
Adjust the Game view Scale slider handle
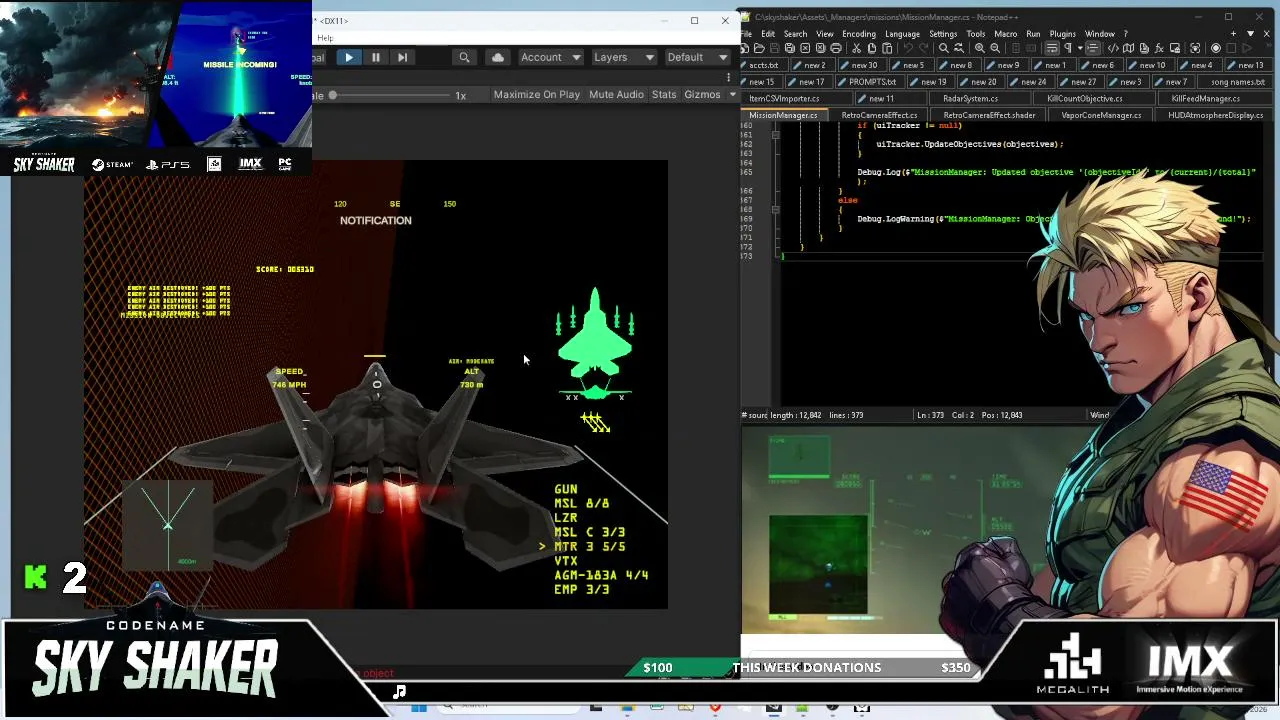pos(332,95)
